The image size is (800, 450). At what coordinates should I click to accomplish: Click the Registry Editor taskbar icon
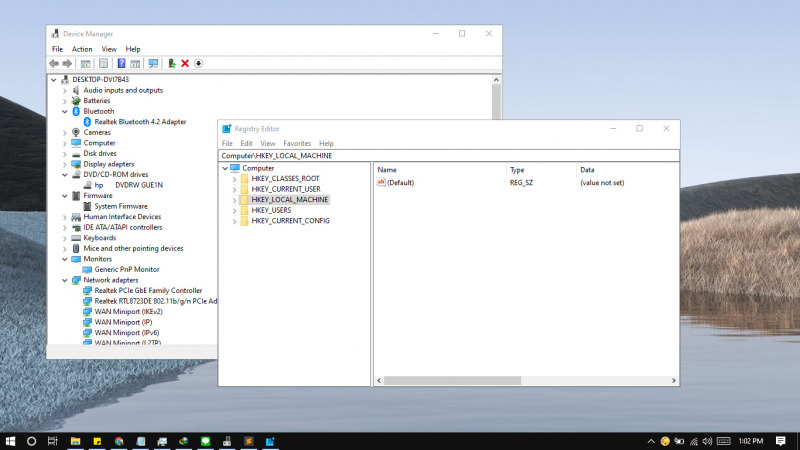tap(270, 441)
